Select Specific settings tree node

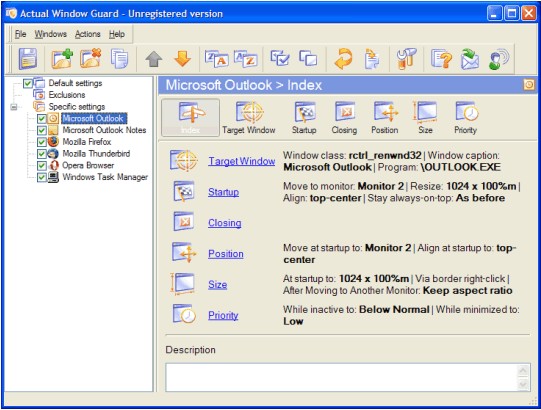pyautogui.click(x=77, y=107)
